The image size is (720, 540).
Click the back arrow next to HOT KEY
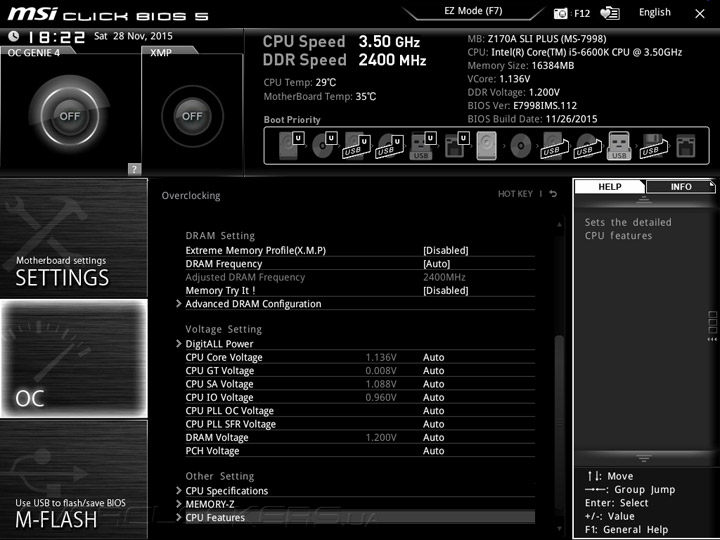coord(553,194)
